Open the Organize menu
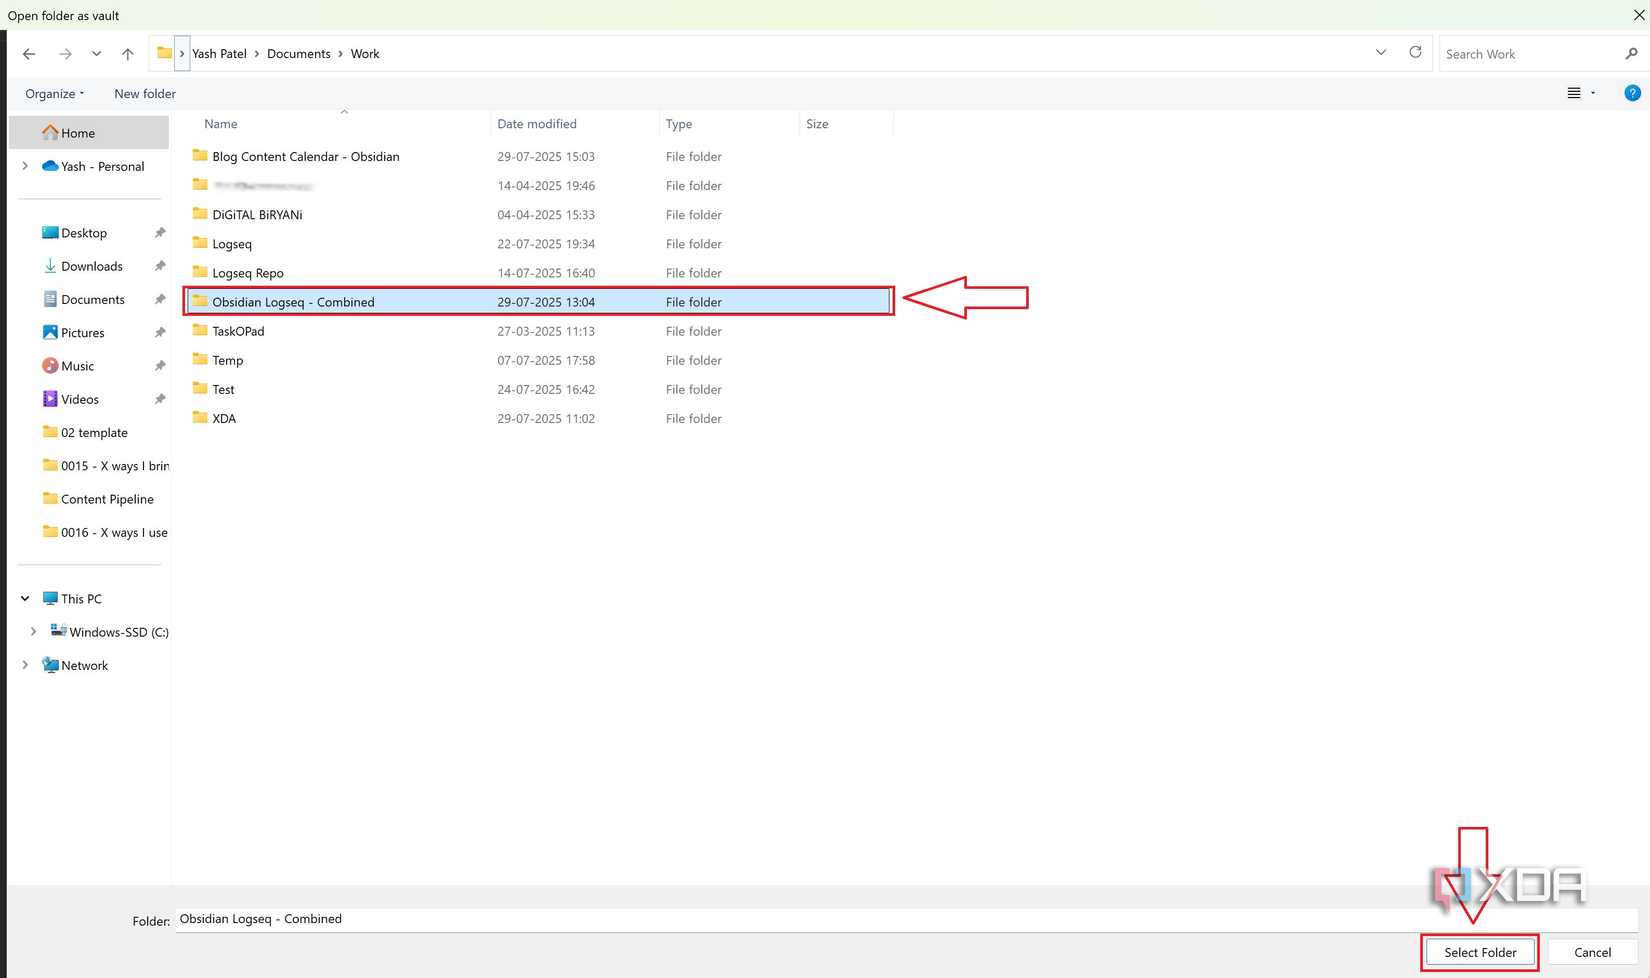The width and height of the screenshot is (1650, 978). click(54, 93)
